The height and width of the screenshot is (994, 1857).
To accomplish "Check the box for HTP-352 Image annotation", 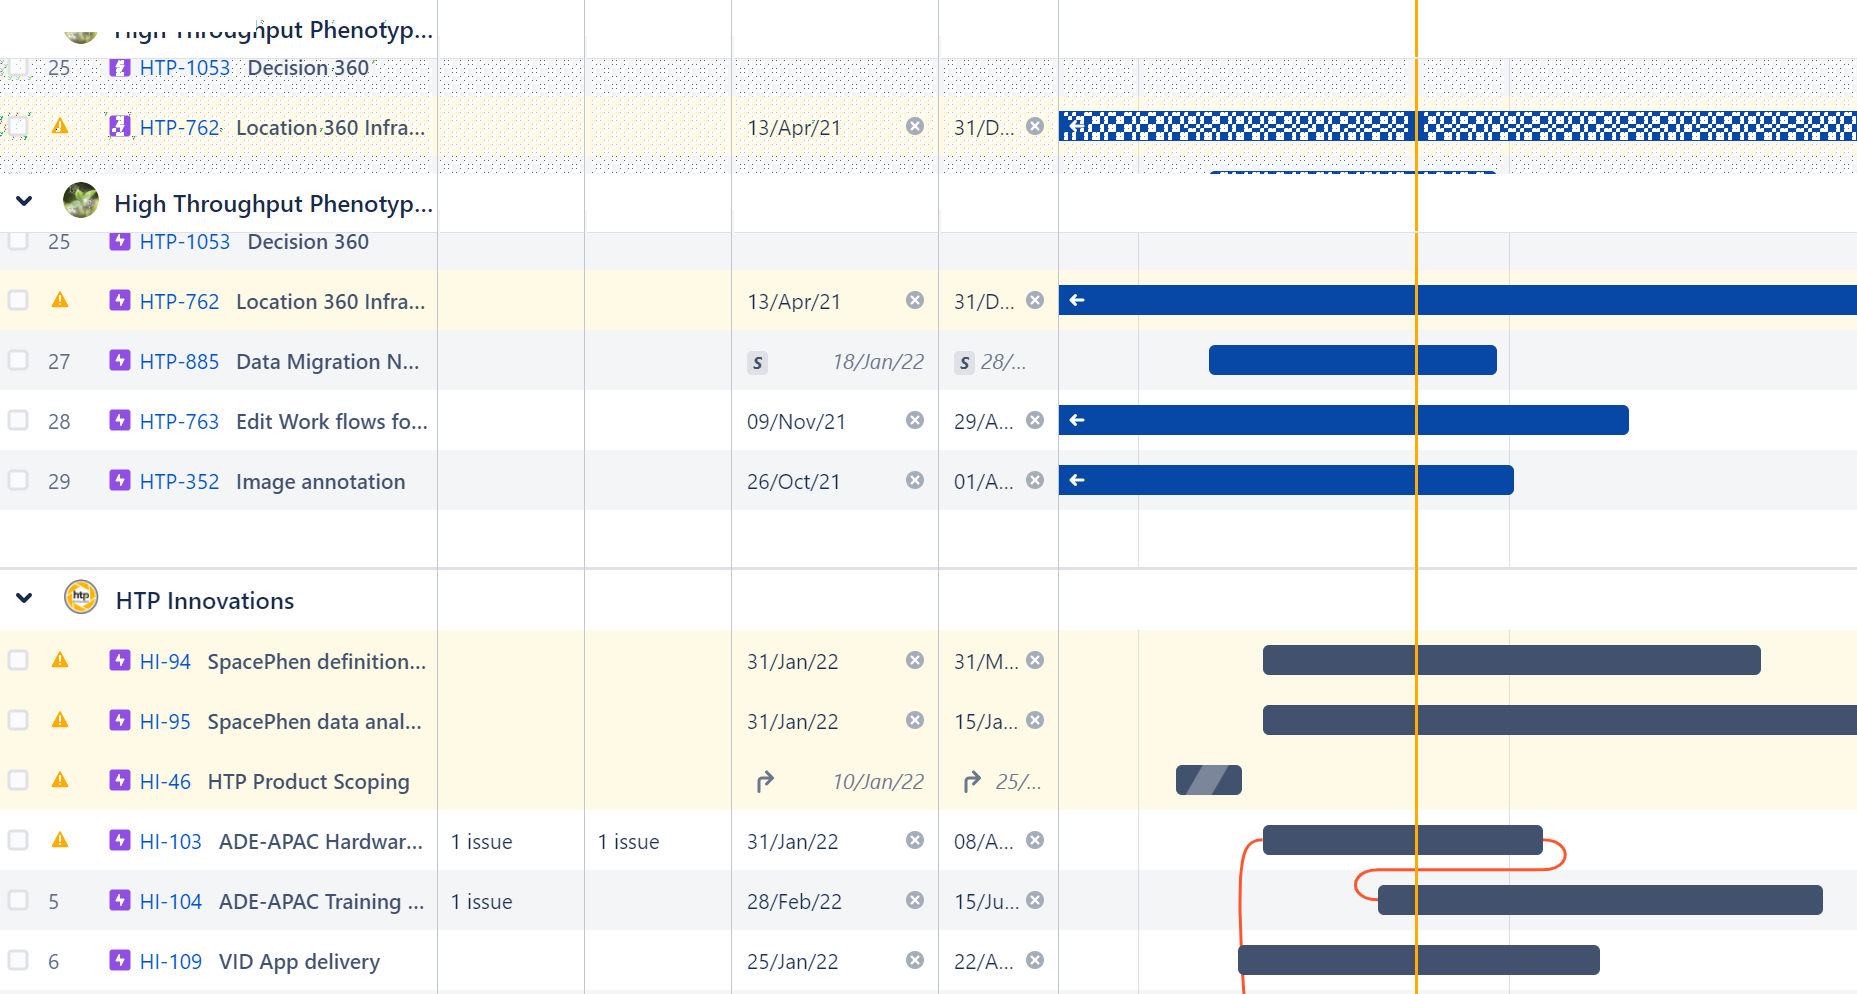I will (18, 480).
